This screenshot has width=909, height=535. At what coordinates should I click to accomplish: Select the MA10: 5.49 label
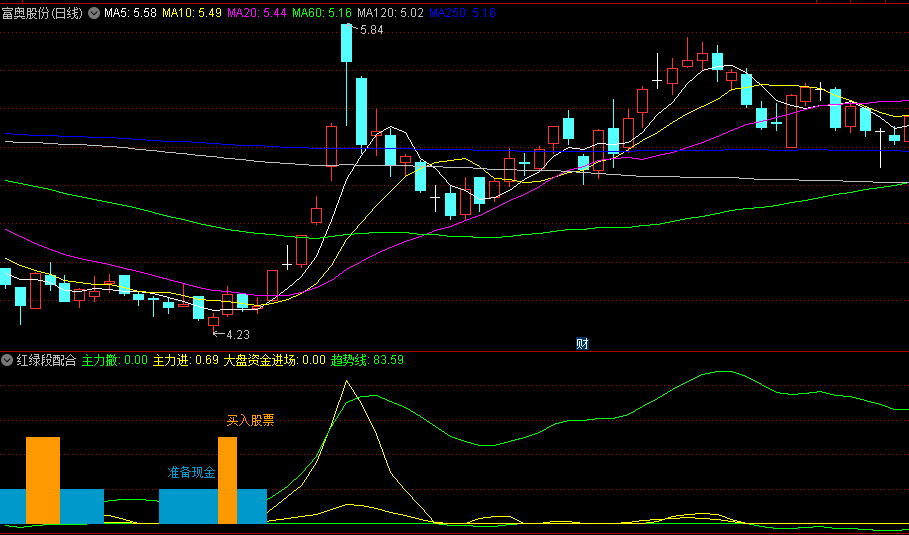pos(192,12)
